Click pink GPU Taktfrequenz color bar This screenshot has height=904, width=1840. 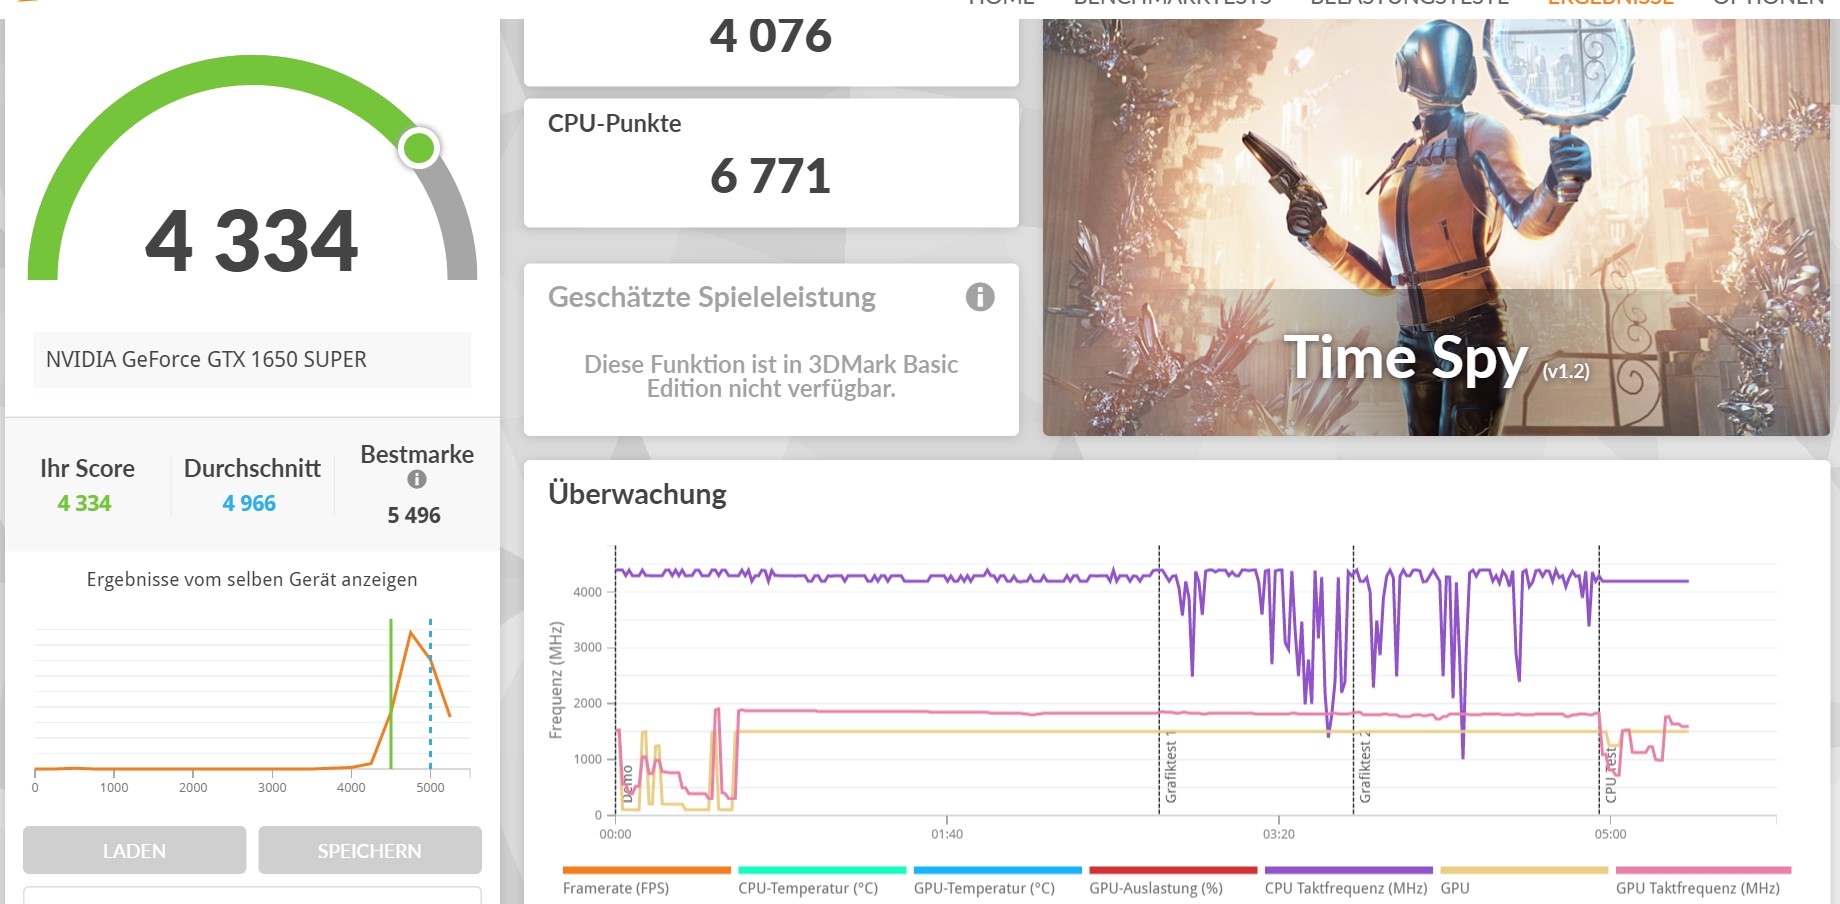(x=1703, y=870)
